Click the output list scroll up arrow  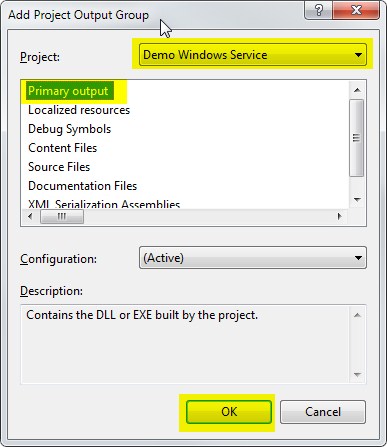pos(357,90)
